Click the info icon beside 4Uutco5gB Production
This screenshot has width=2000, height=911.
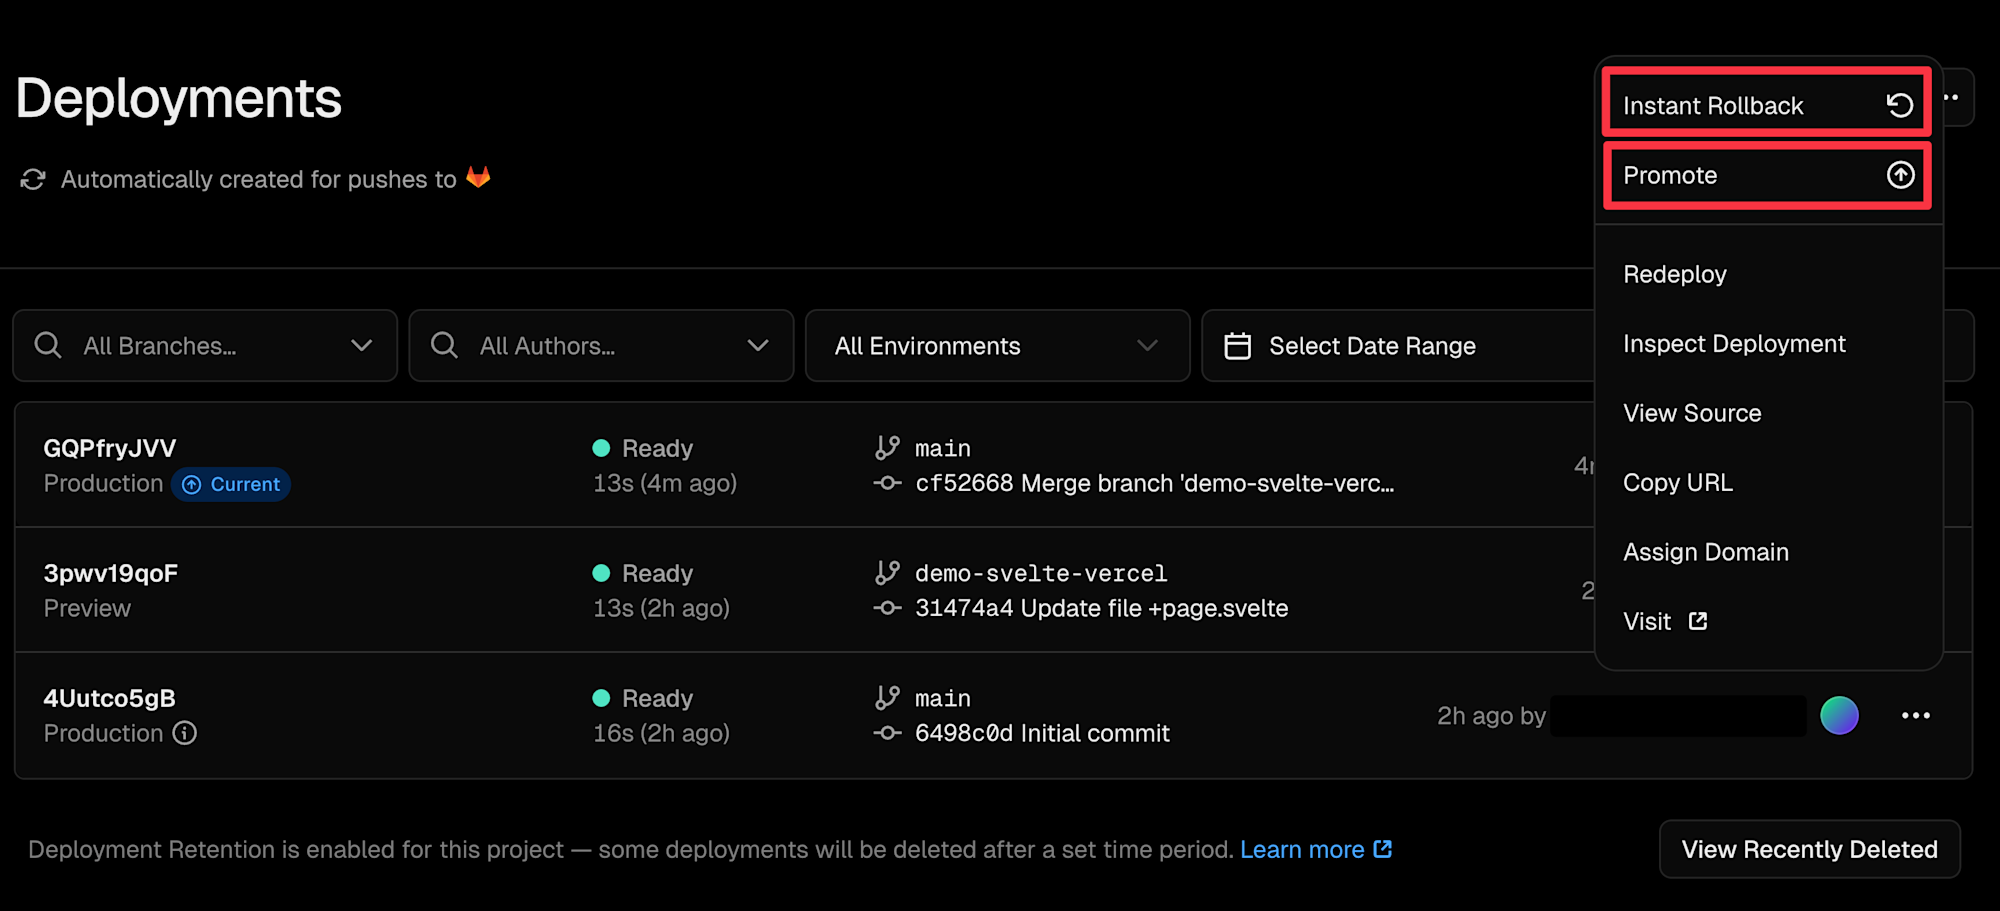185,733
